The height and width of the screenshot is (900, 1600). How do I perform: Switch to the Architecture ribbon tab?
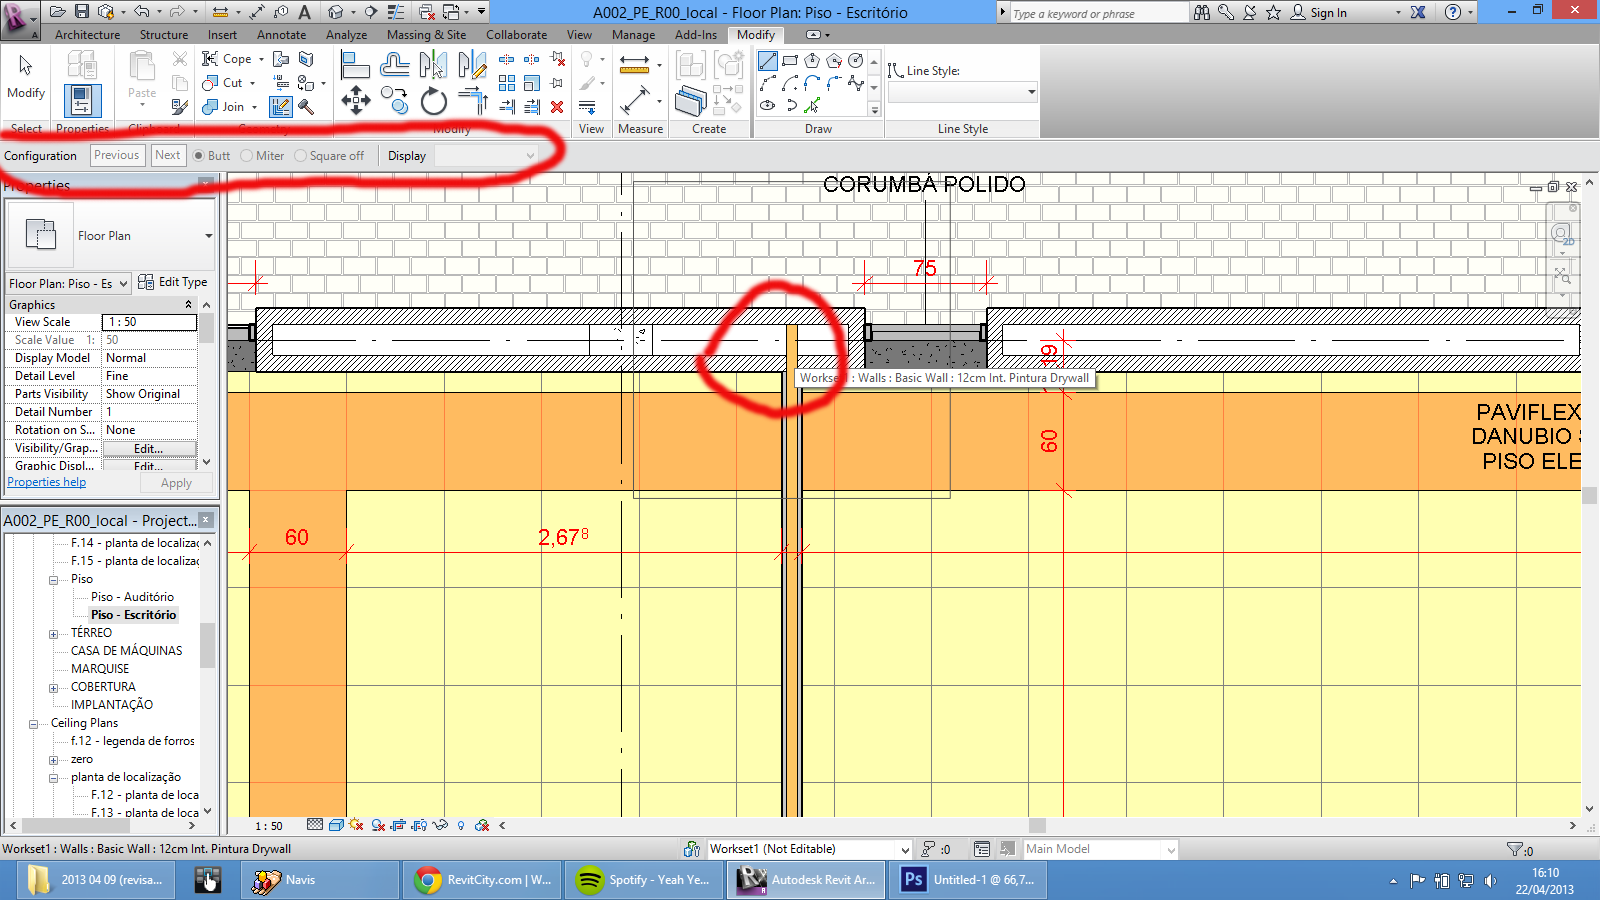87,35
